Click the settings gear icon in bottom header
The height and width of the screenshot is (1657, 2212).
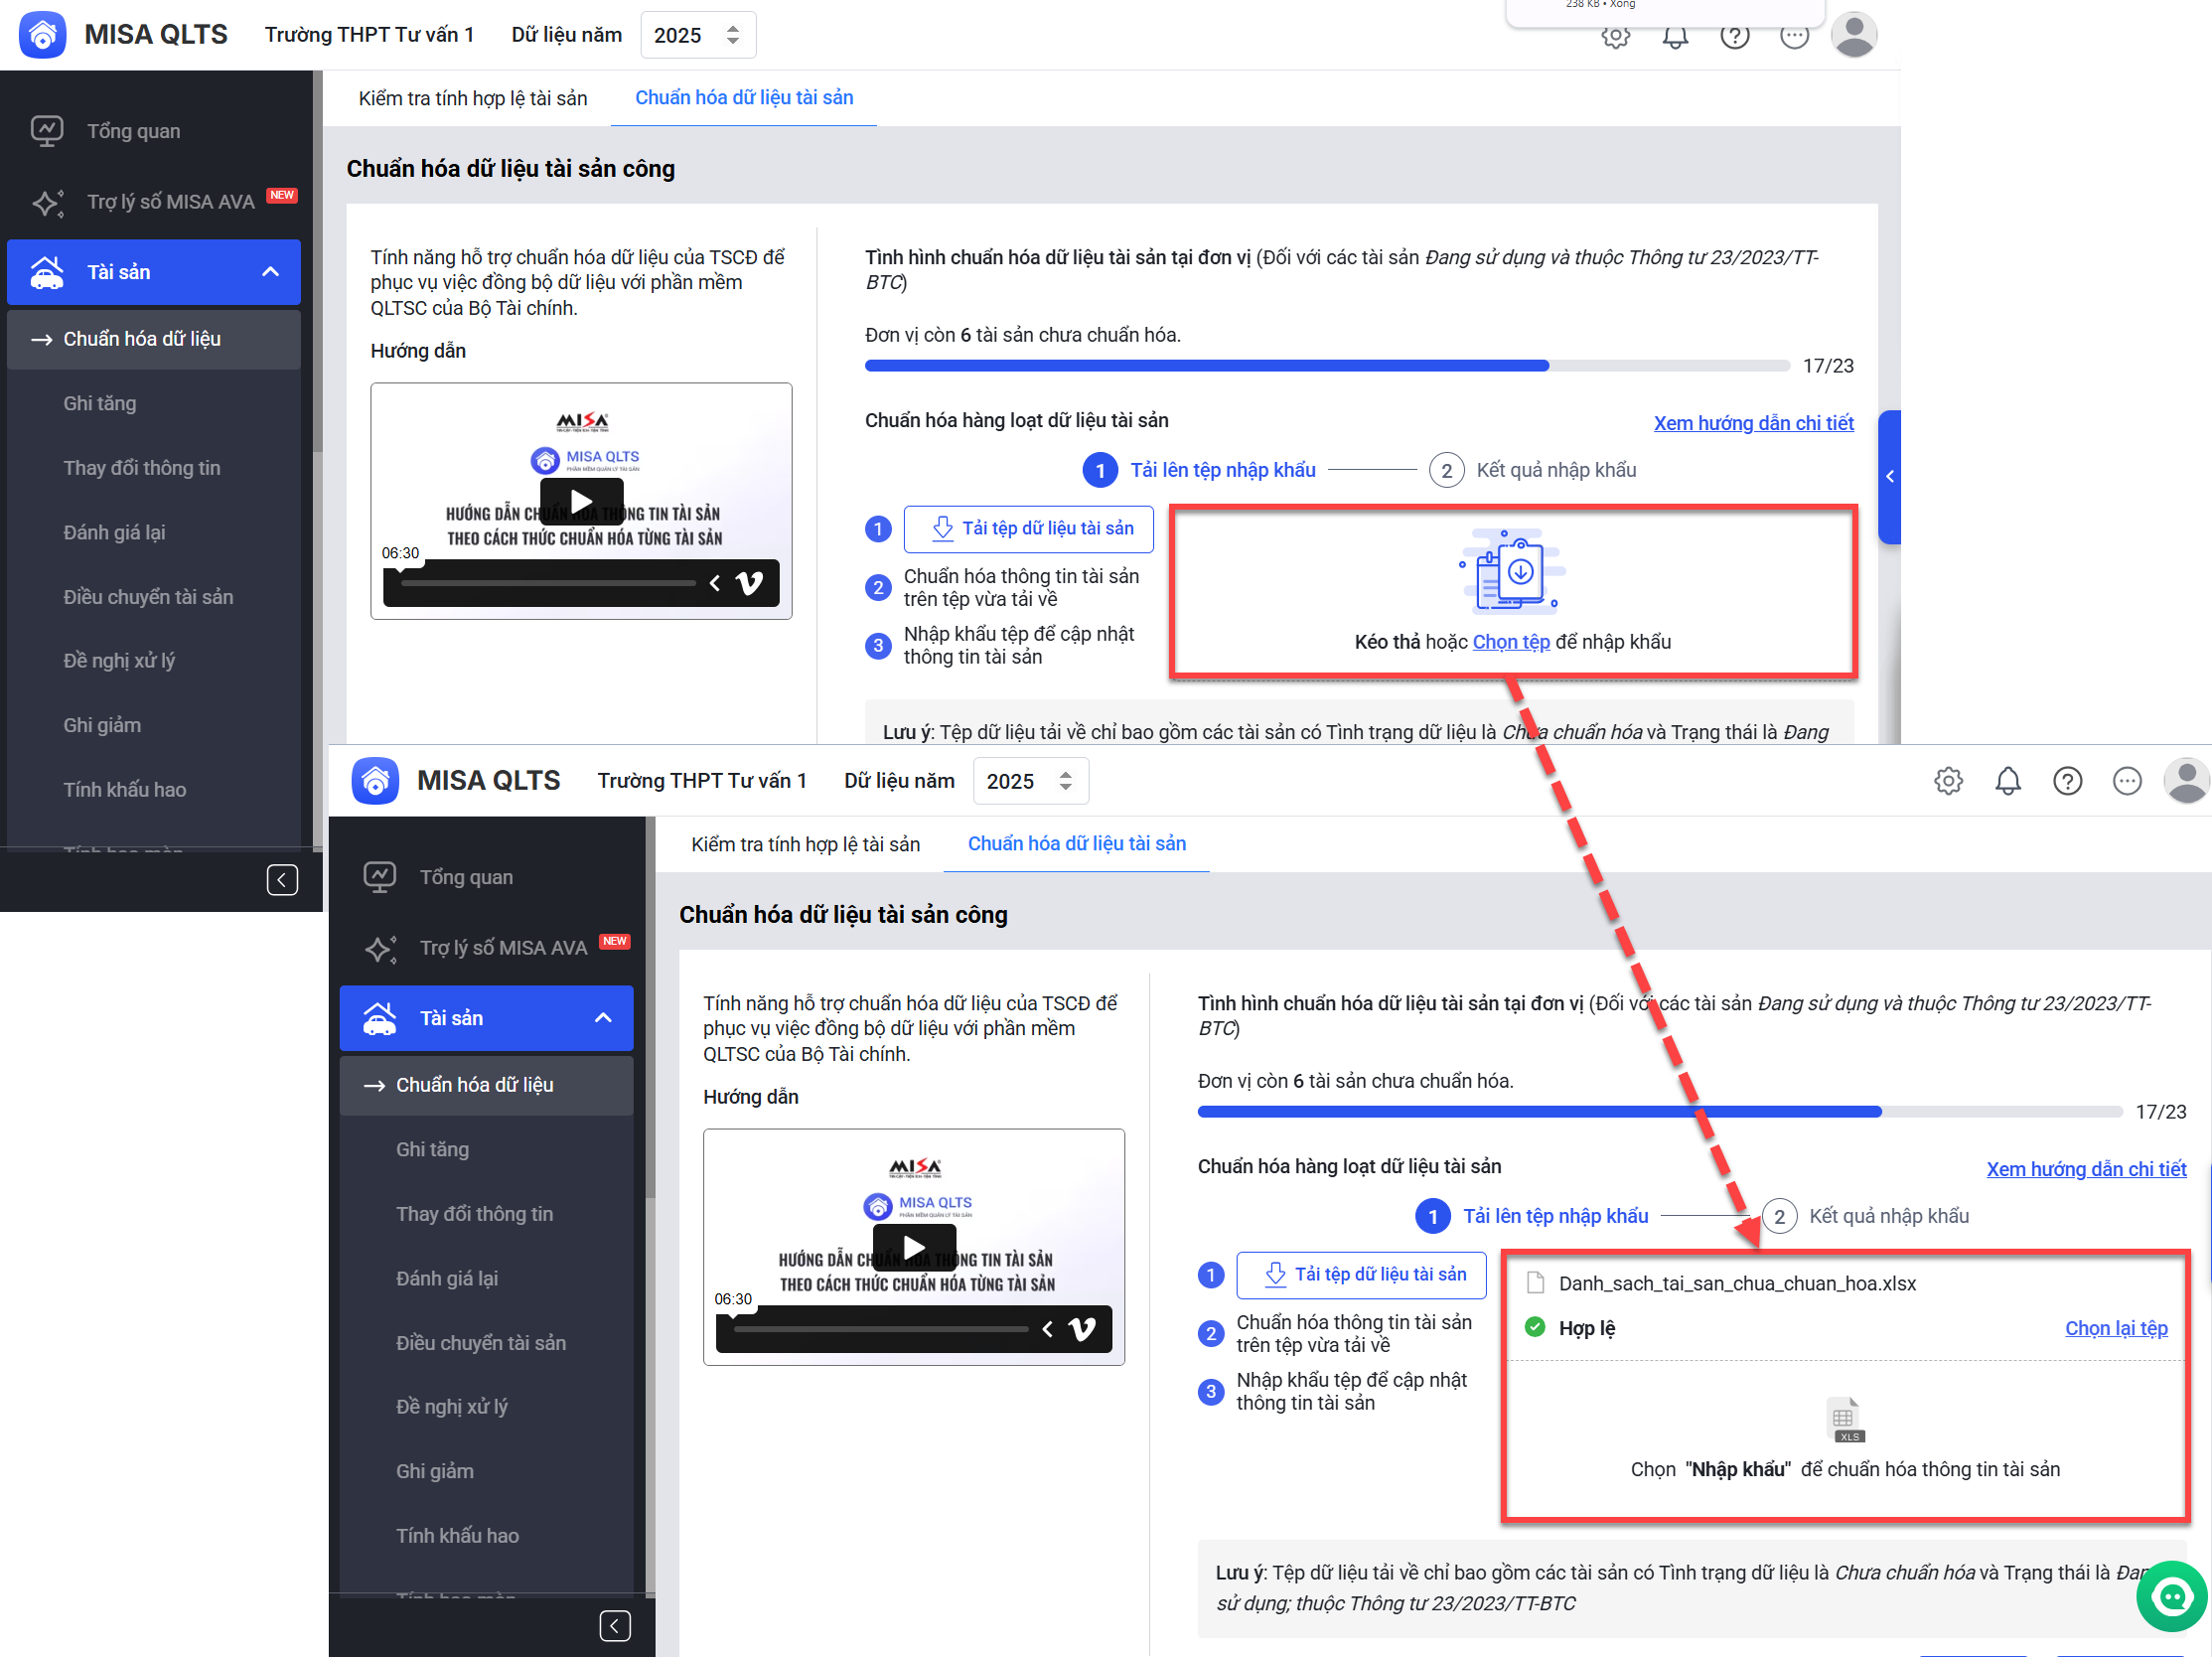[1947, 781]
